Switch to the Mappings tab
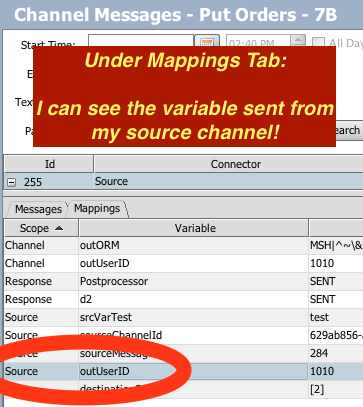 (x=97, y=209)
